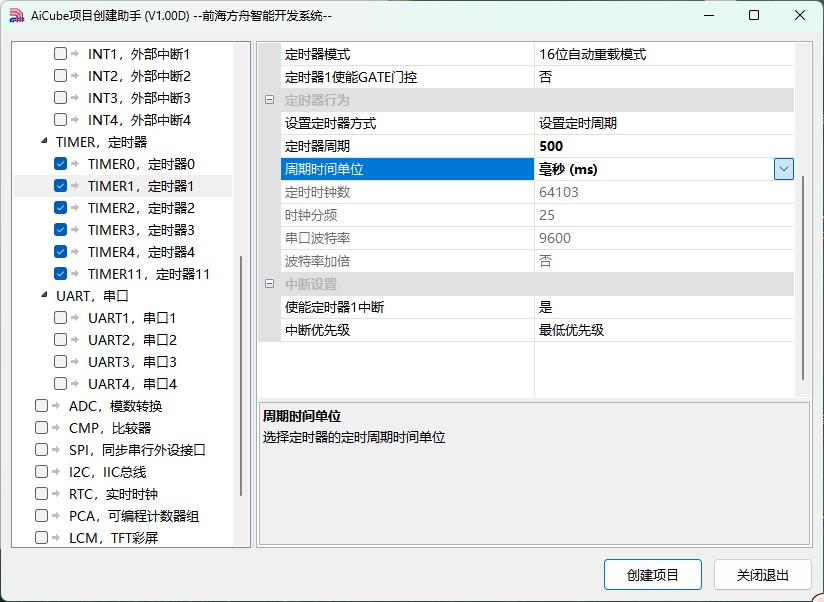The width and height of the screenshot is (824, 602).
Task: Check the UART1 串口1 checkbox
Action: pyautogui.click(x=60, y=318)
